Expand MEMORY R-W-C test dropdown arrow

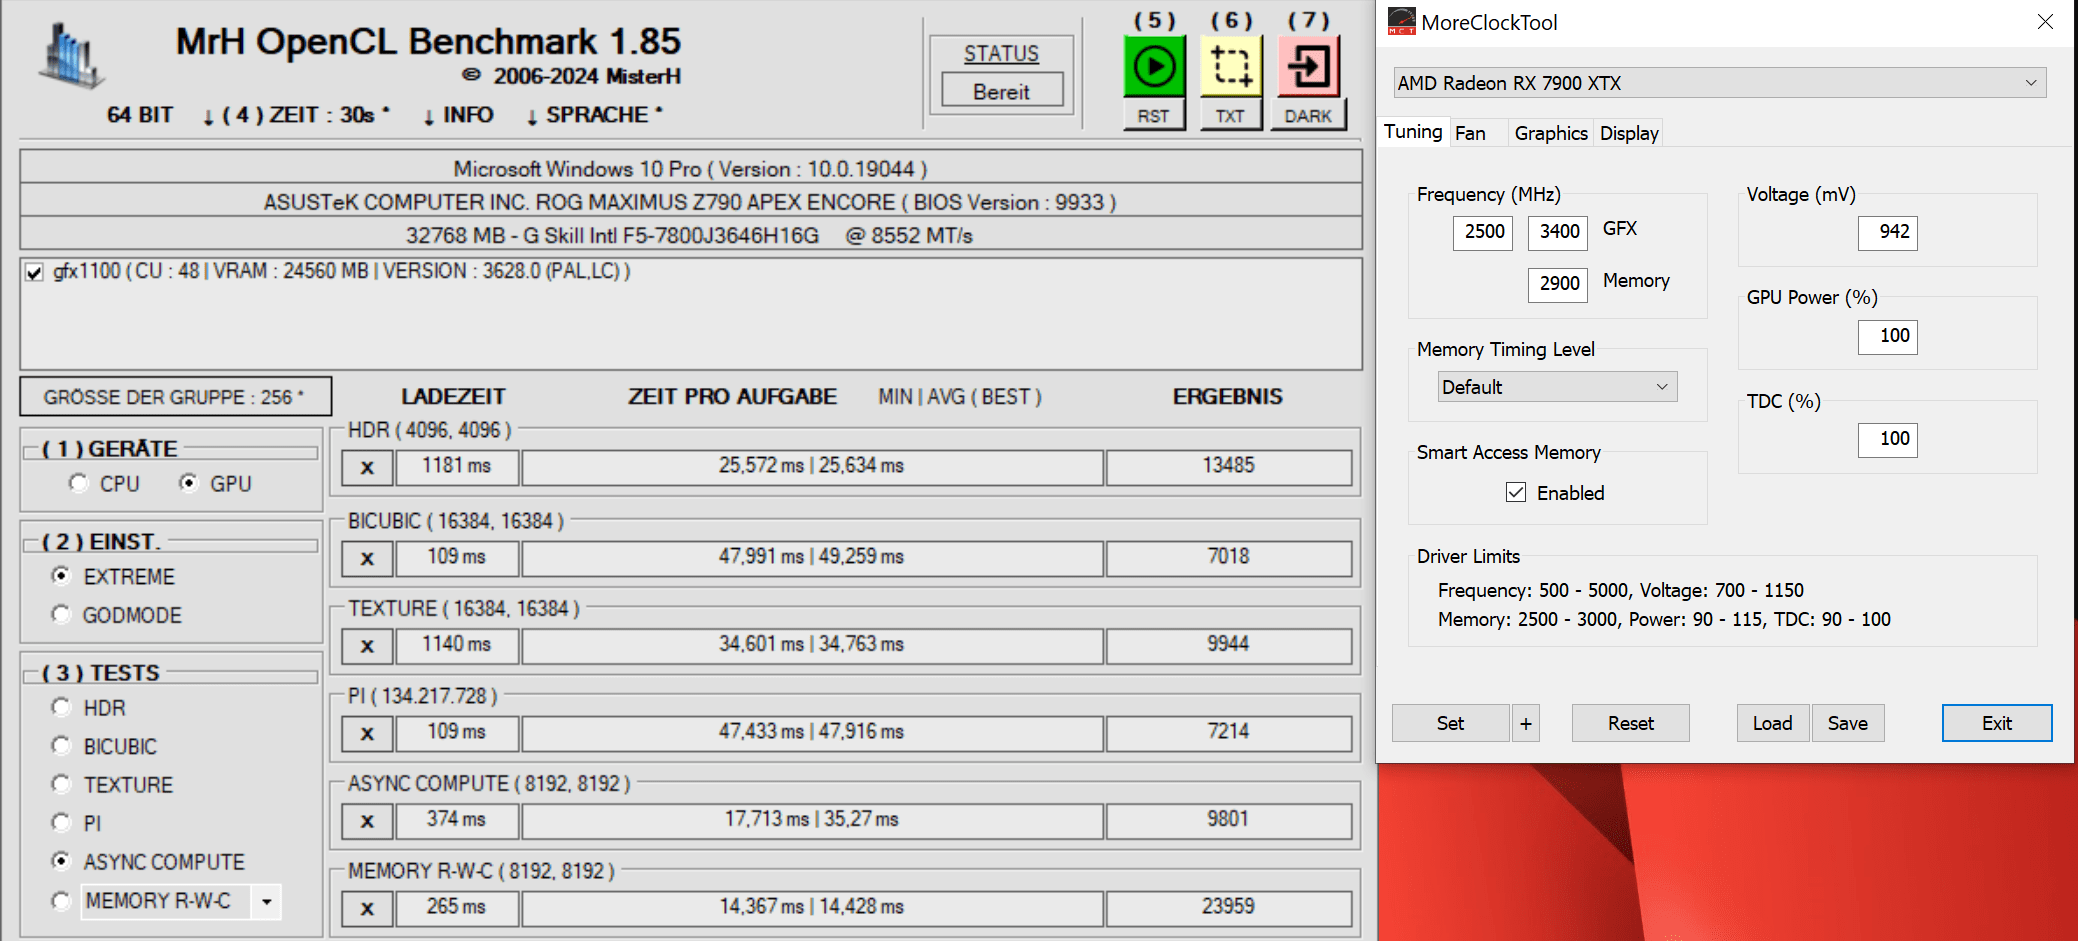coord(266,901)
